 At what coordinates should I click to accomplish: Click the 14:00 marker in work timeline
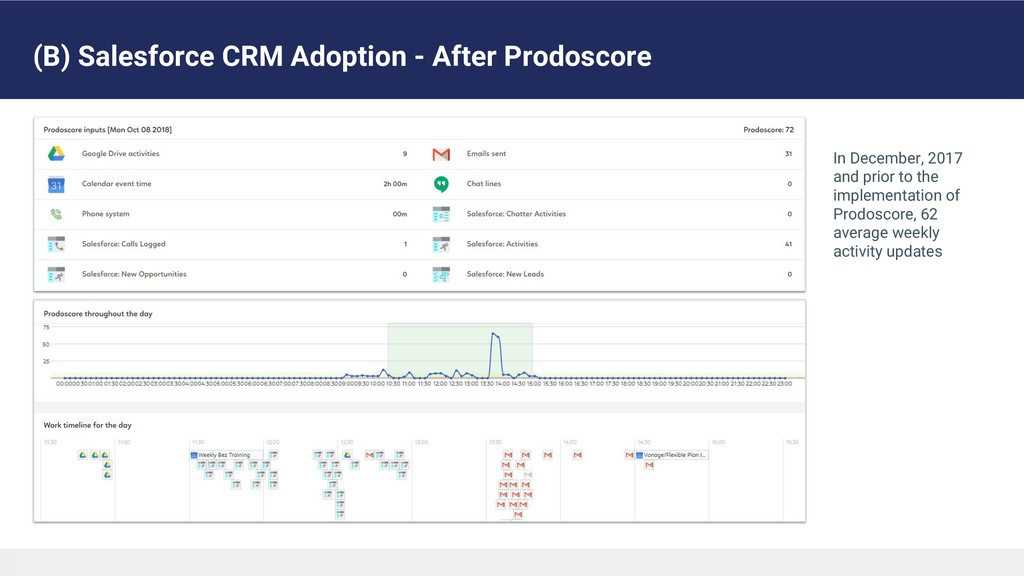pos(569,442)
